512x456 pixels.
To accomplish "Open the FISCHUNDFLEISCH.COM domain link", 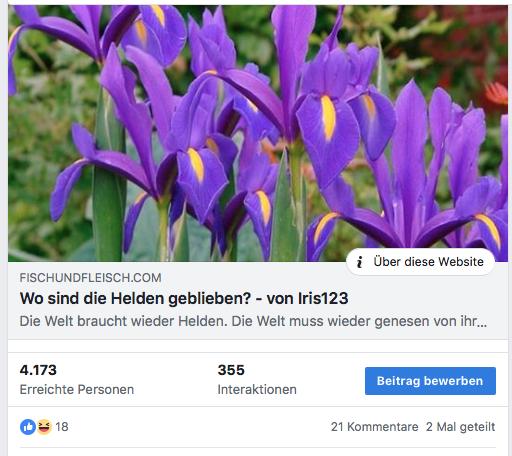I will (90, 278).
